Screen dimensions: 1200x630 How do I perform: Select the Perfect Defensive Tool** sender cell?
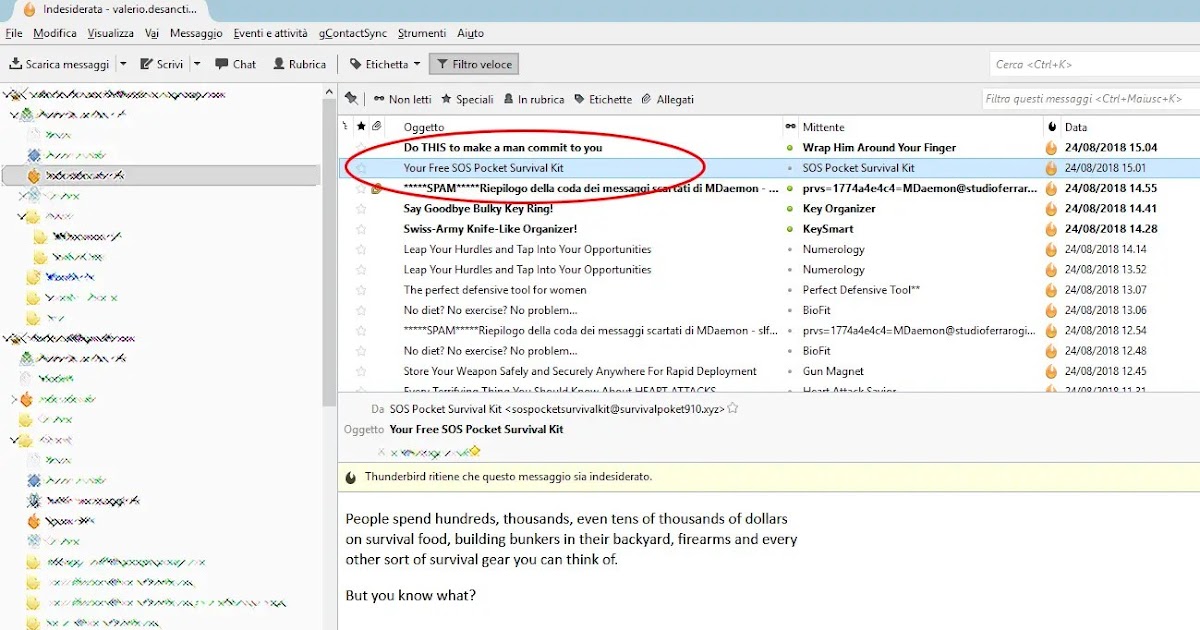coord(861,290)
